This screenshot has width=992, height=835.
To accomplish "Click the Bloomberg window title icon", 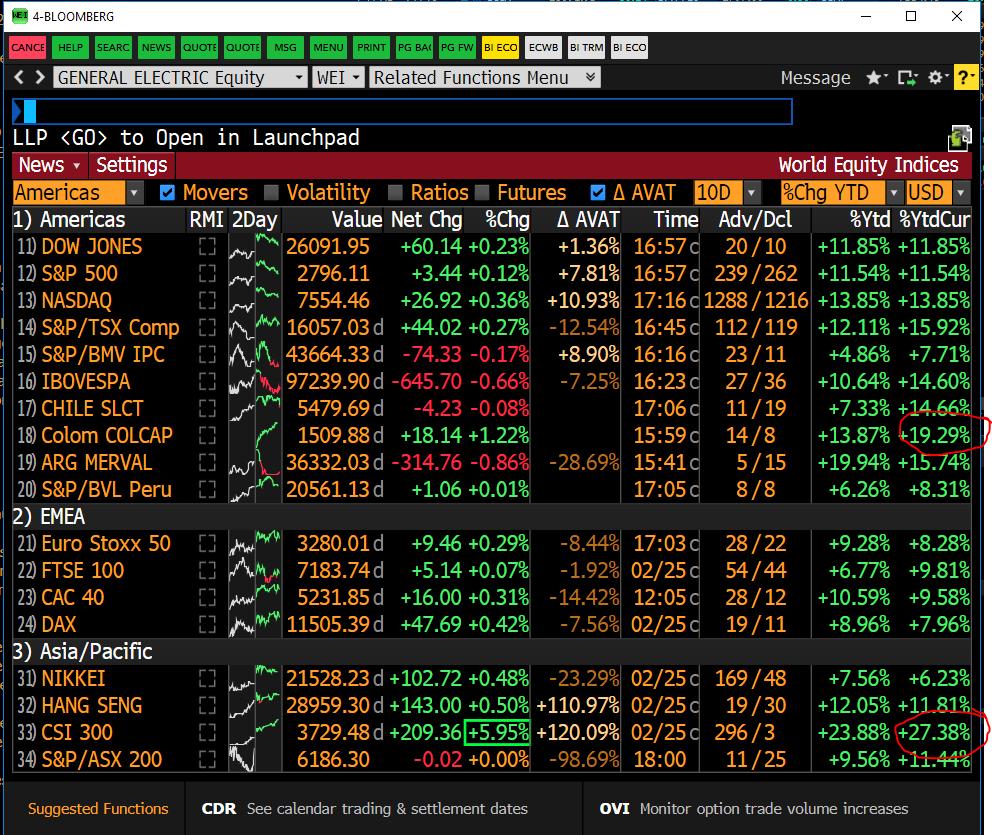I will [x=20, y=16].
